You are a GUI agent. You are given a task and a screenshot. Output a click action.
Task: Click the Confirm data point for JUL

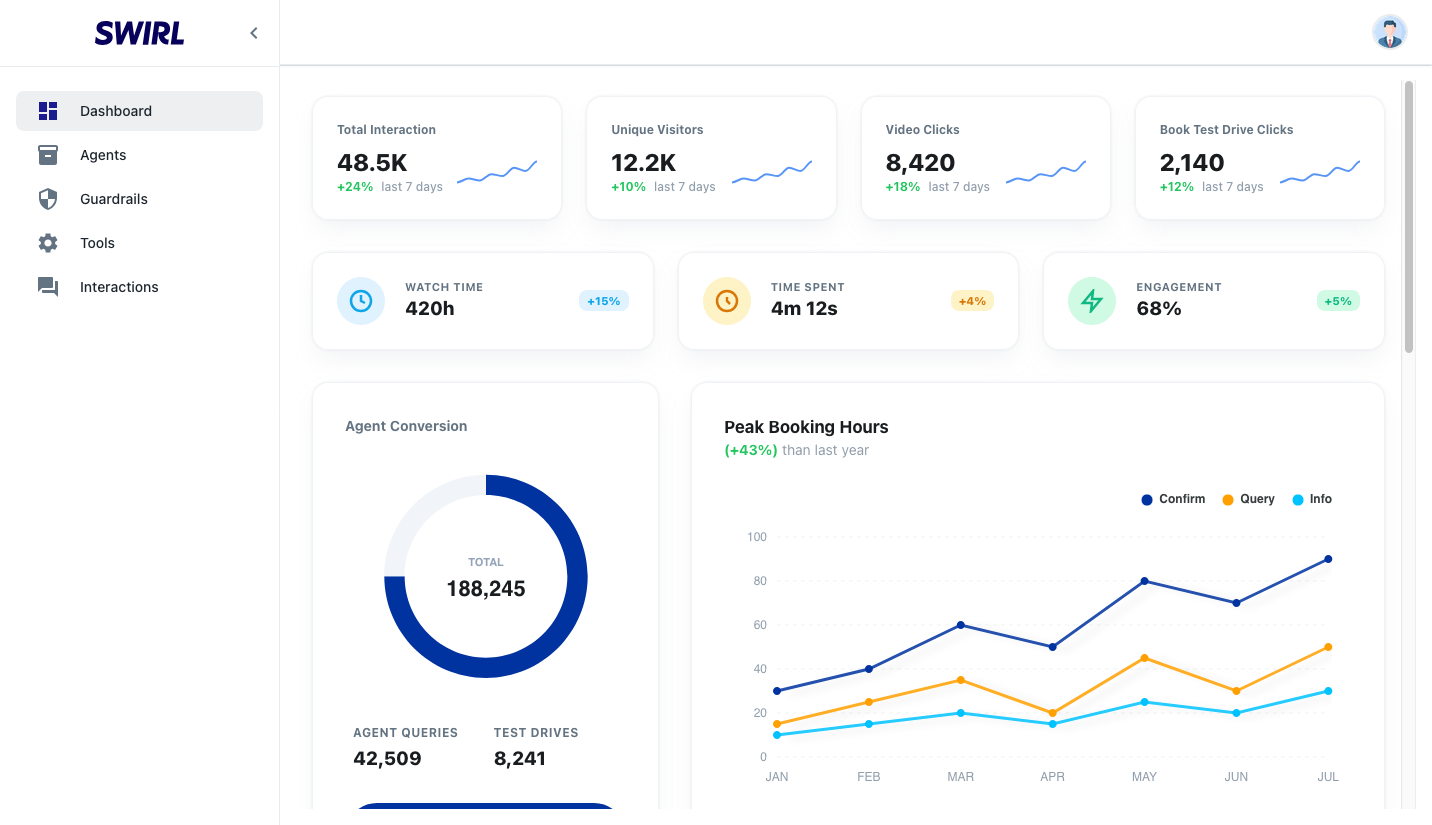pyautogui.click(x=1328, y=559)
